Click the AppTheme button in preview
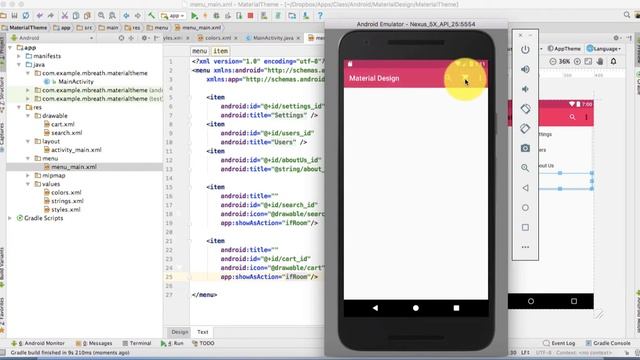The image size is (640, 360). pyautogui.click(x=564, y=49)
